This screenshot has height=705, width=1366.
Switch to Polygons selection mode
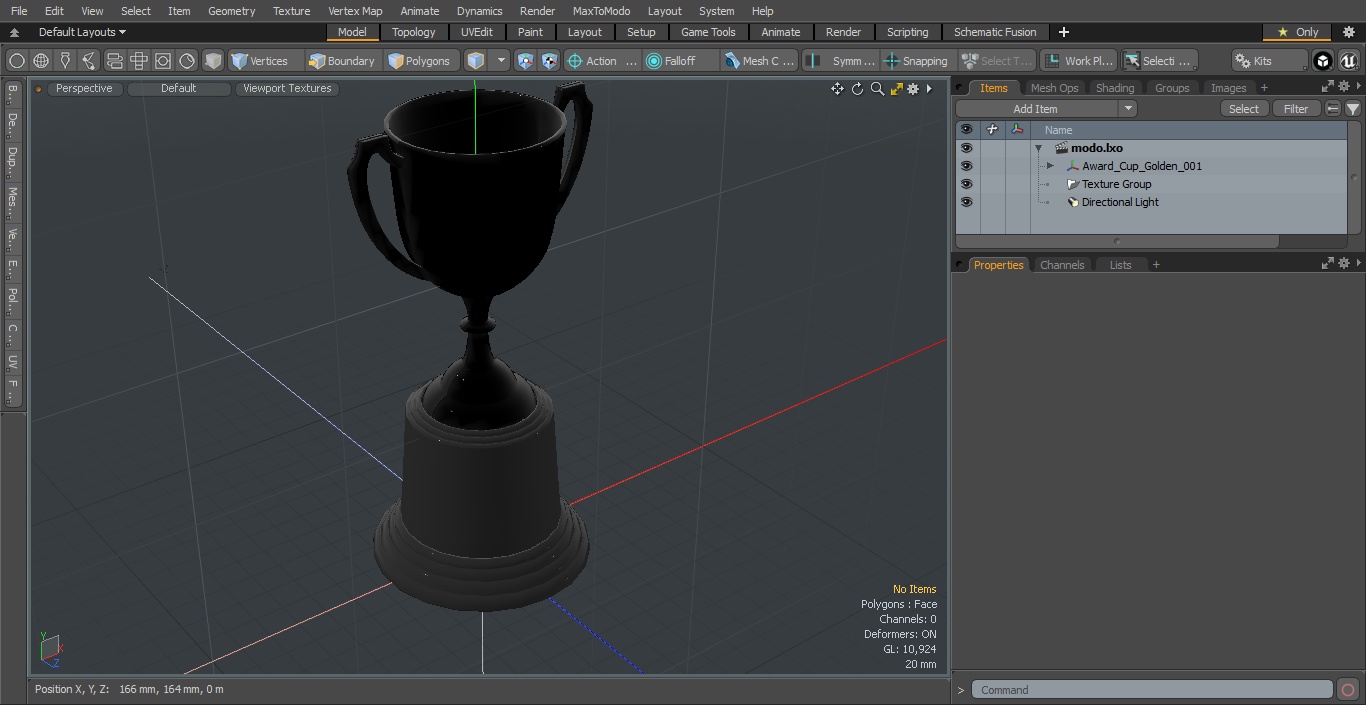(420, 61)
